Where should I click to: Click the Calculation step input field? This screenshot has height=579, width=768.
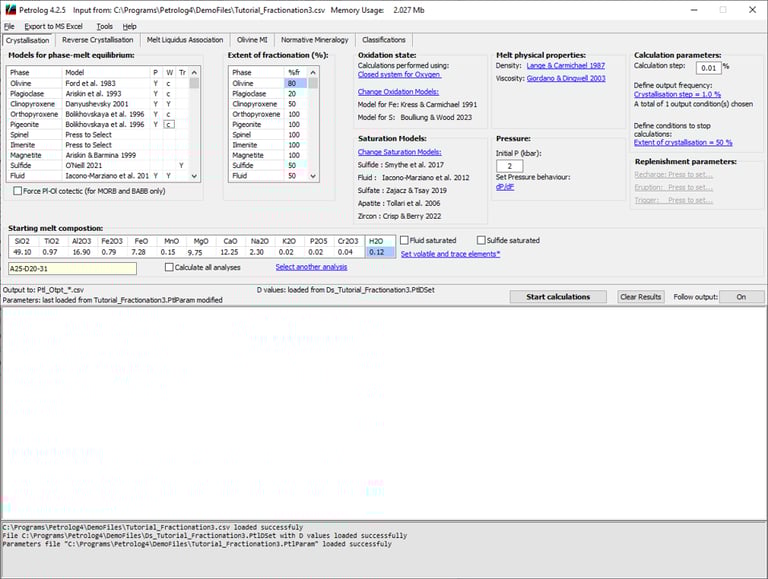[708, 68]
